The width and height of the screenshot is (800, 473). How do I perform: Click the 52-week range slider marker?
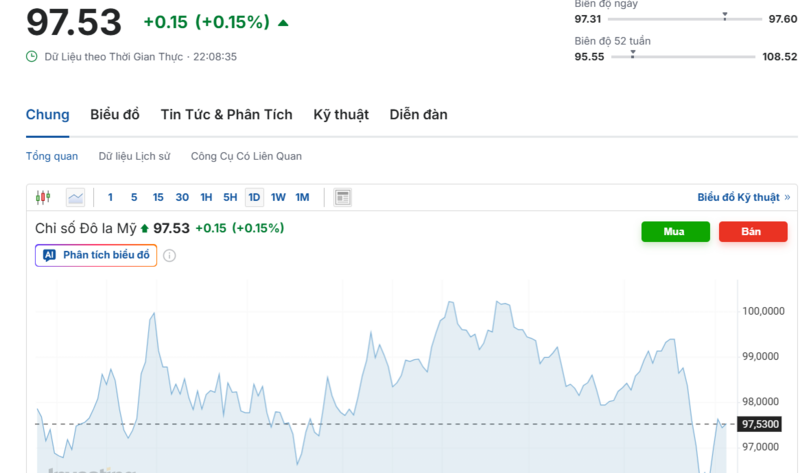(x=632, y=54)
